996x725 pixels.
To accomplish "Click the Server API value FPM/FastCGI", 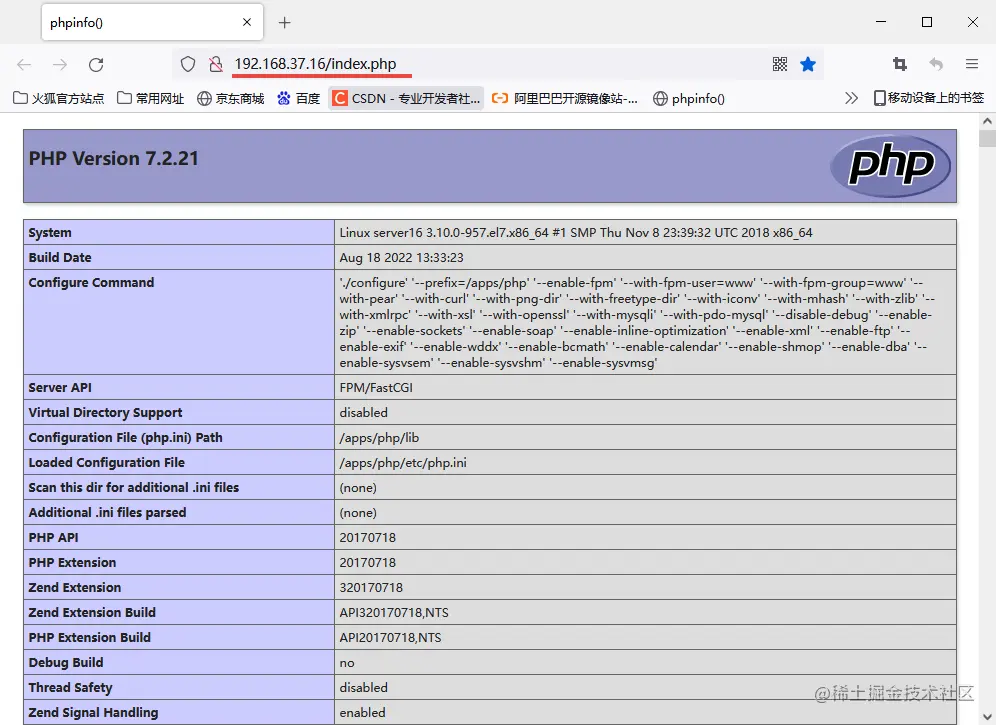I will click(376, 388).
